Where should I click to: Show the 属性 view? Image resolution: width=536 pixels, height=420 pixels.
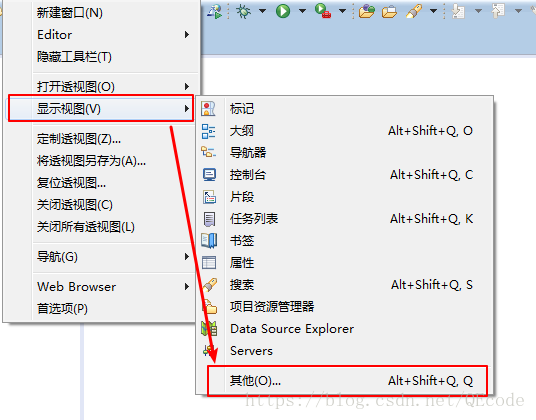point(345,262)
